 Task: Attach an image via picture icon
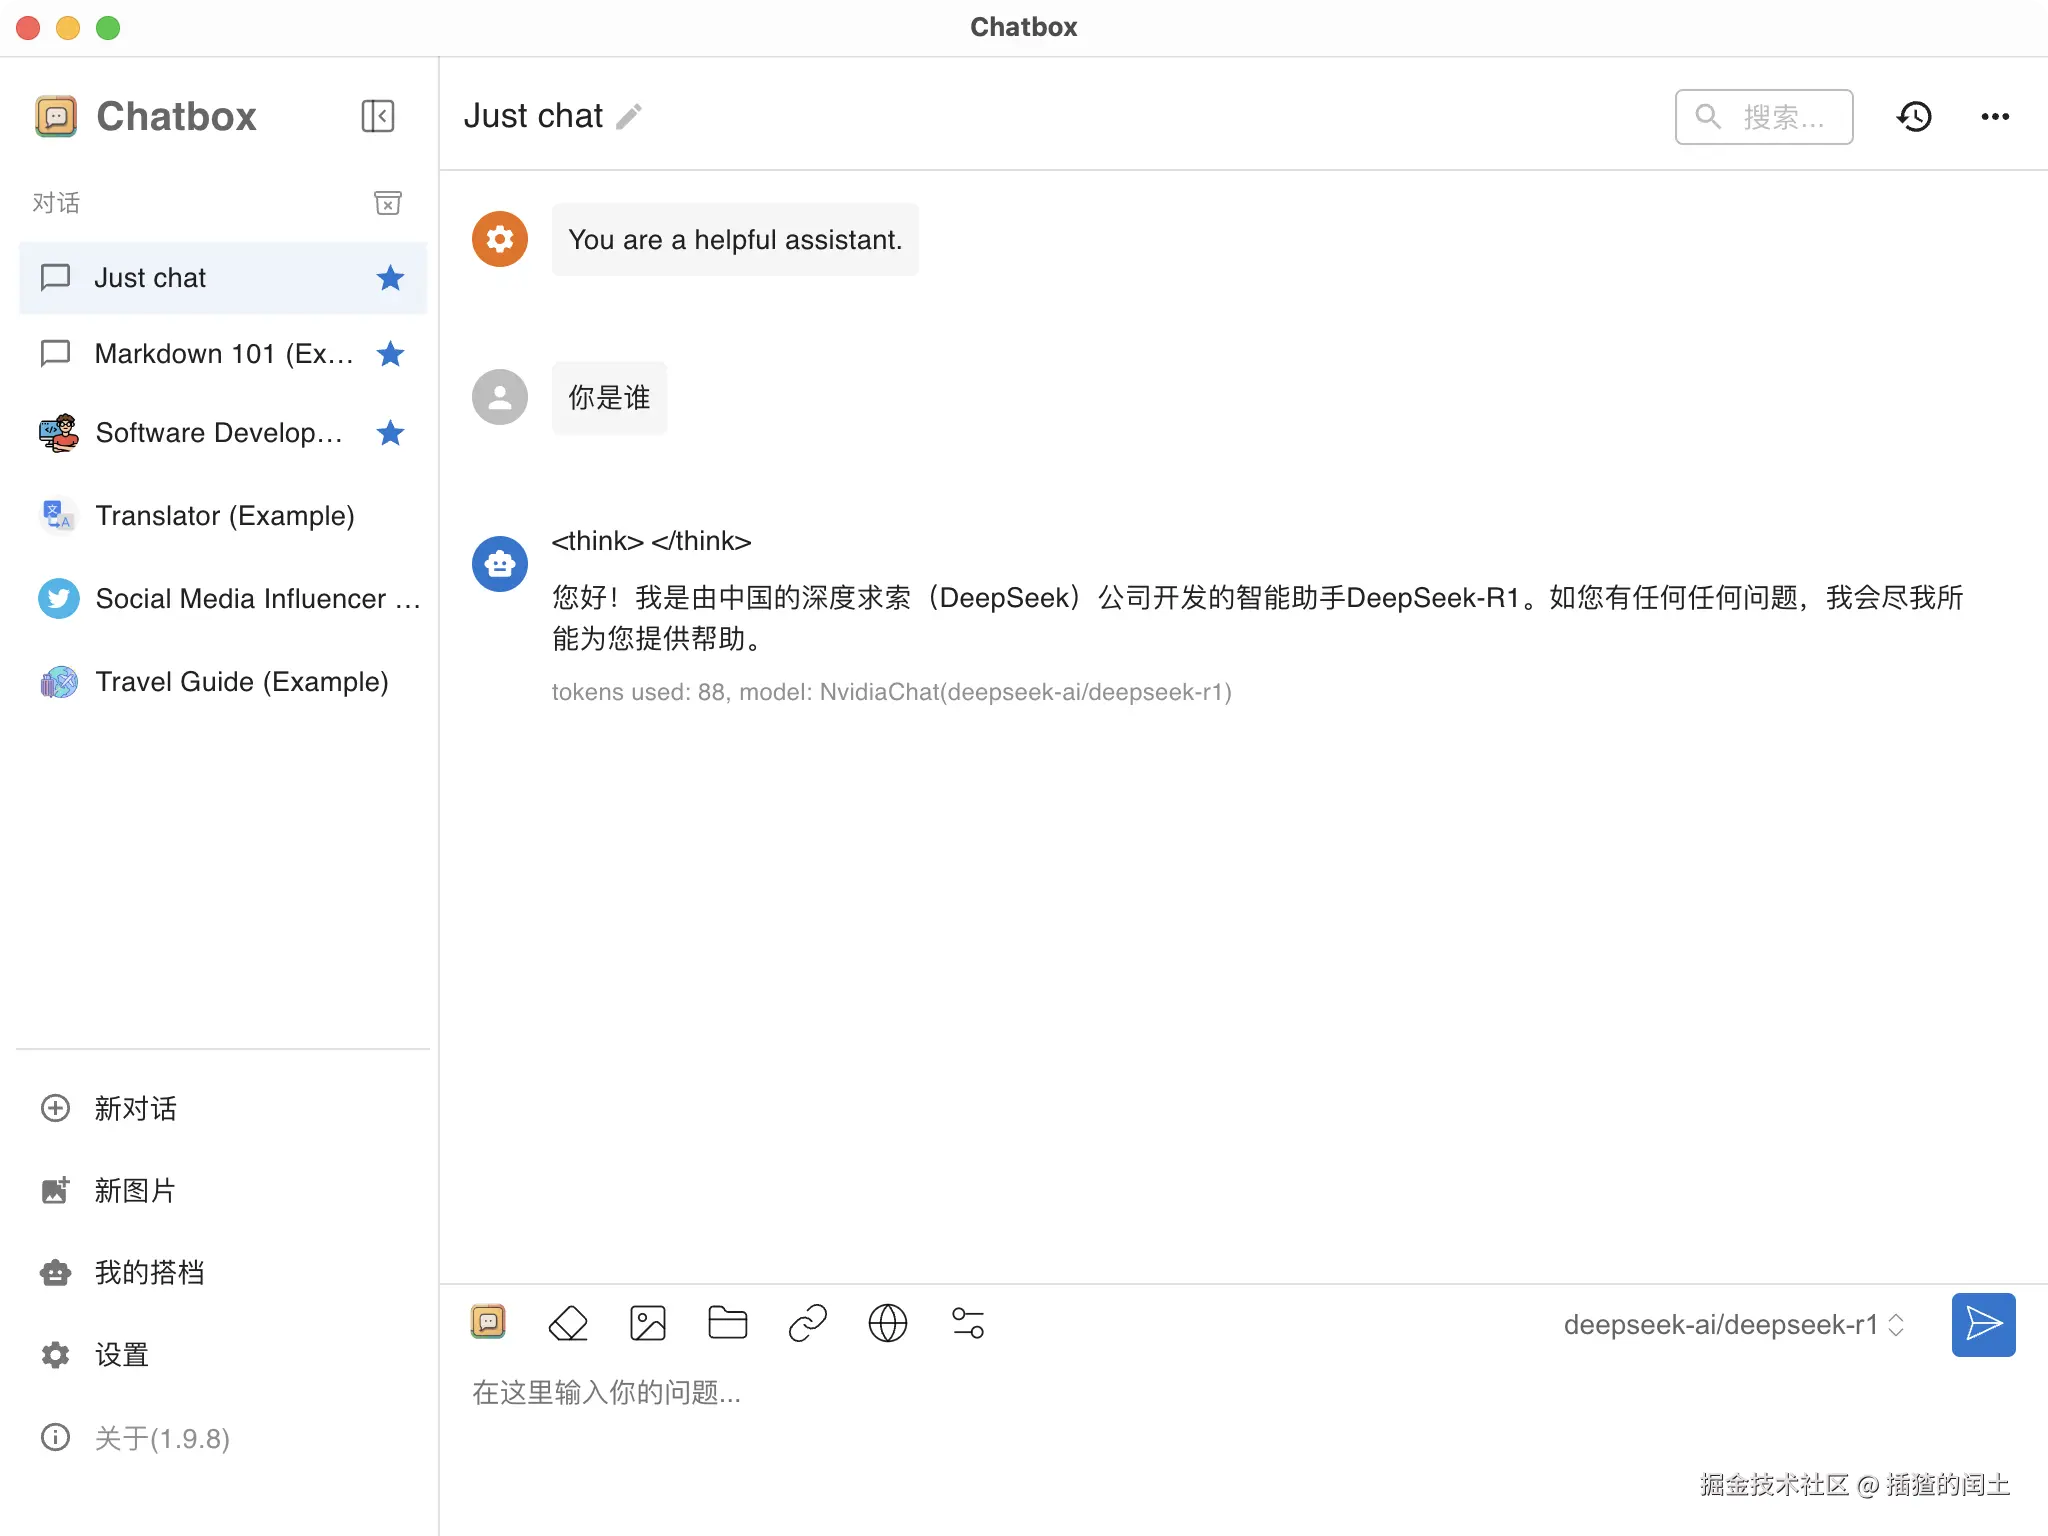[648, 1324]
